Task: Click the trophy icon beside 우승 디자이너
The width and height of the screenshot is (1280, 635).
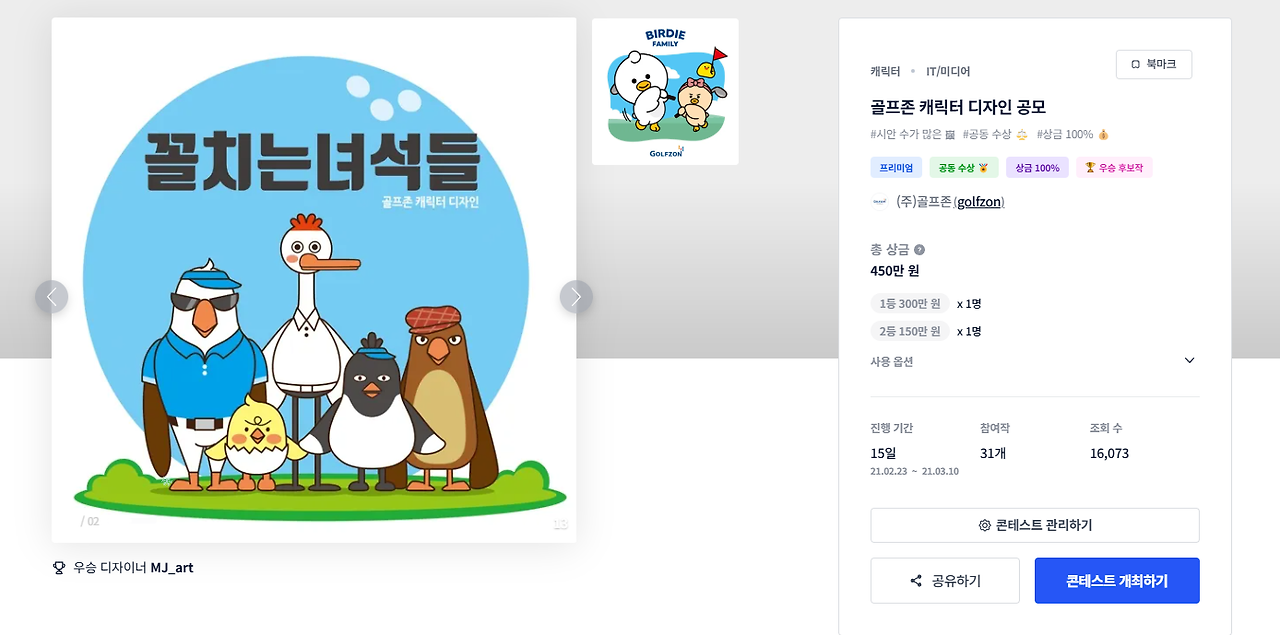Action: tap(59, 567)
